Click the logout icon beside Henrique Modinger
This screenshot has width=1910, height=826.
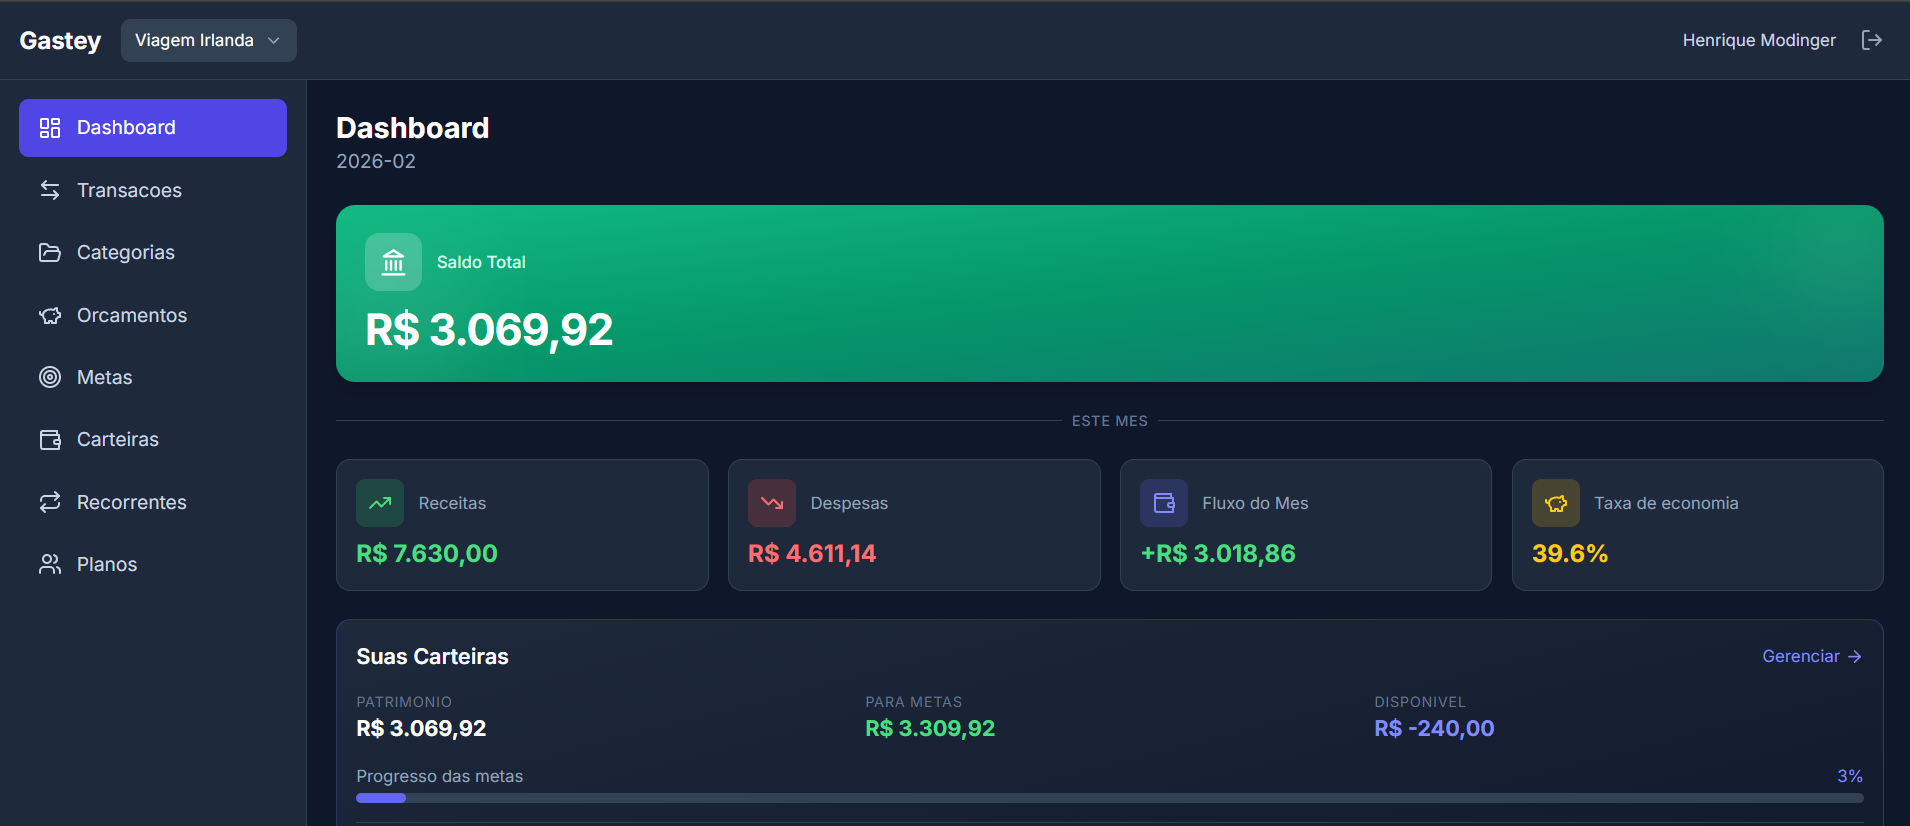coord(1871,40)
